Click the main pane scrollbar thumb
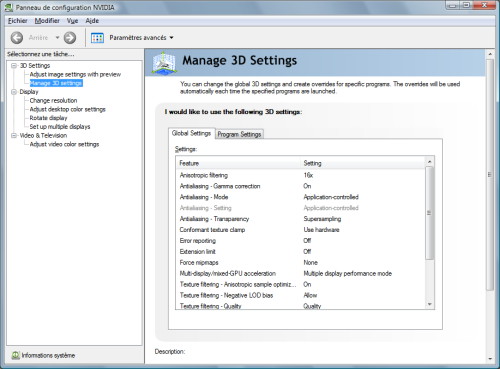The image size is (500, 369). coord(490,175)
